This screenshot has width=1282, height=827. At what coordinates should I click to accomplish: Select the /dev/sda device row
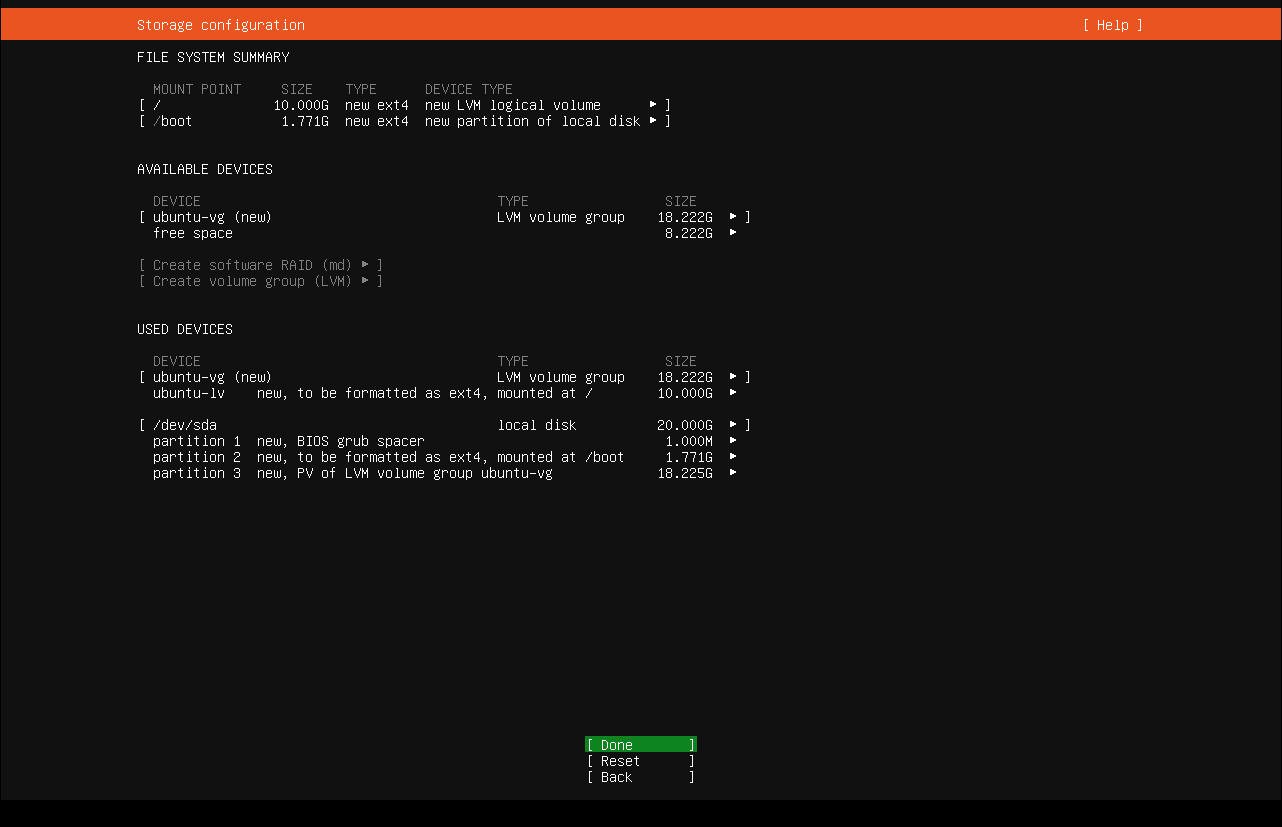click(445, 425)
